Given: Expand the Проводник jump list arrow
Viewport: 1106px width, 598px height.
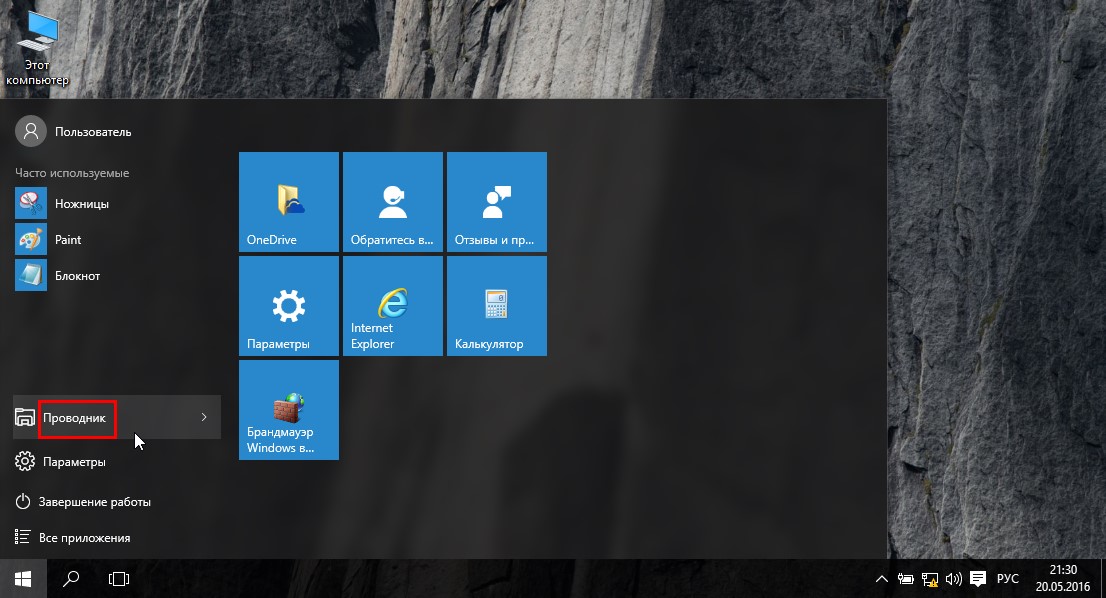Looking at the screenshot, I should [204, 418].
